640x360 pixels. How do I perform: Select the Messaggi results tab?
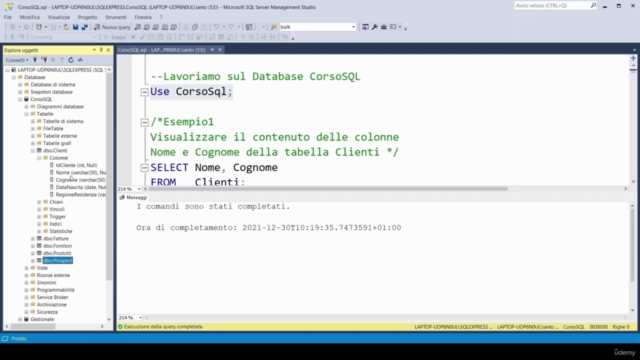pos(133,198)
